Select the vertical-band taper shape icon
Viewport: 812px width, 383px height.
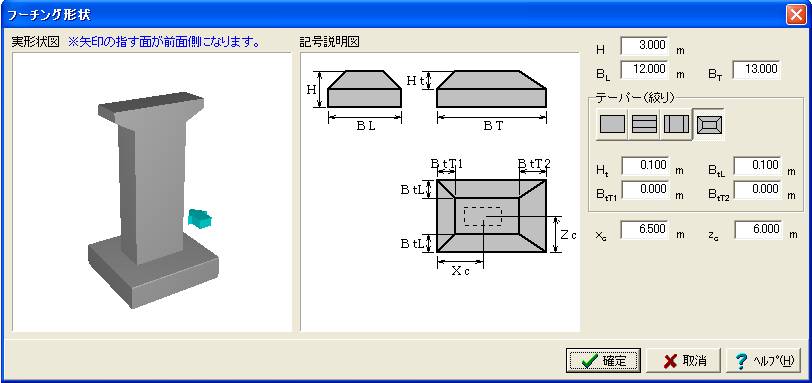(x=676, y=124)
